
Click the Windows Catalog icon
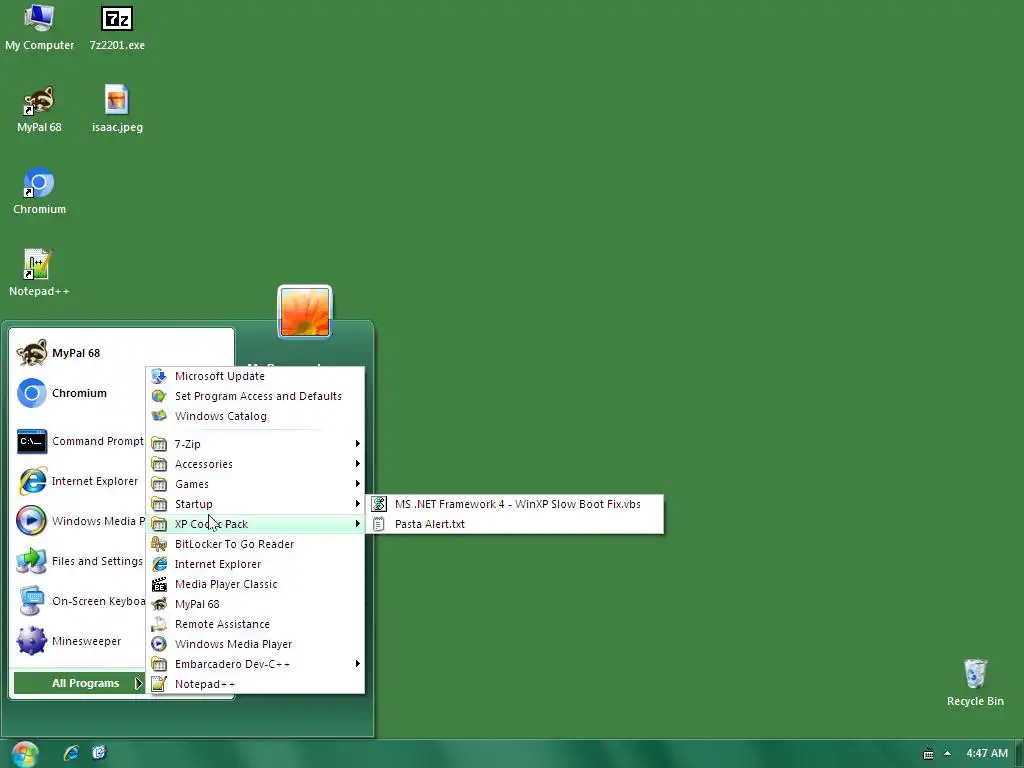[x=159, y=416]
